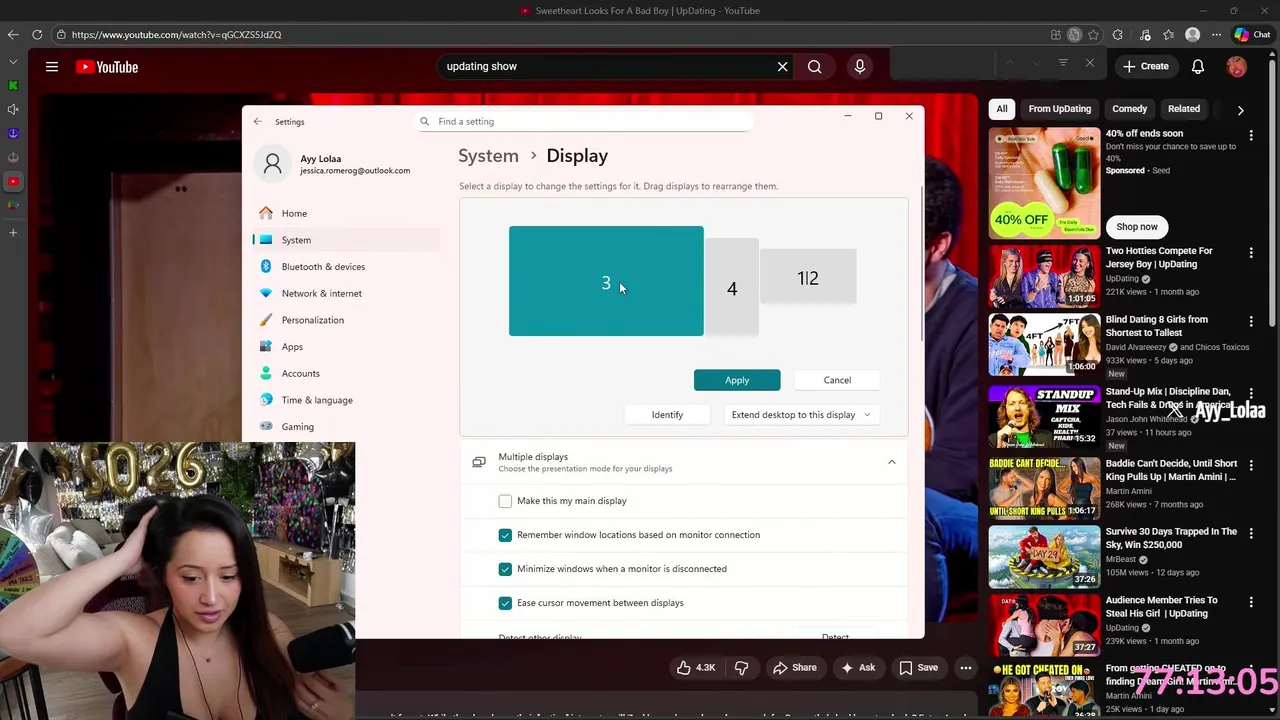Collapse the vertical tabs chevron
Viewport: 1280px width, 720px height.
tap(13, 61)
